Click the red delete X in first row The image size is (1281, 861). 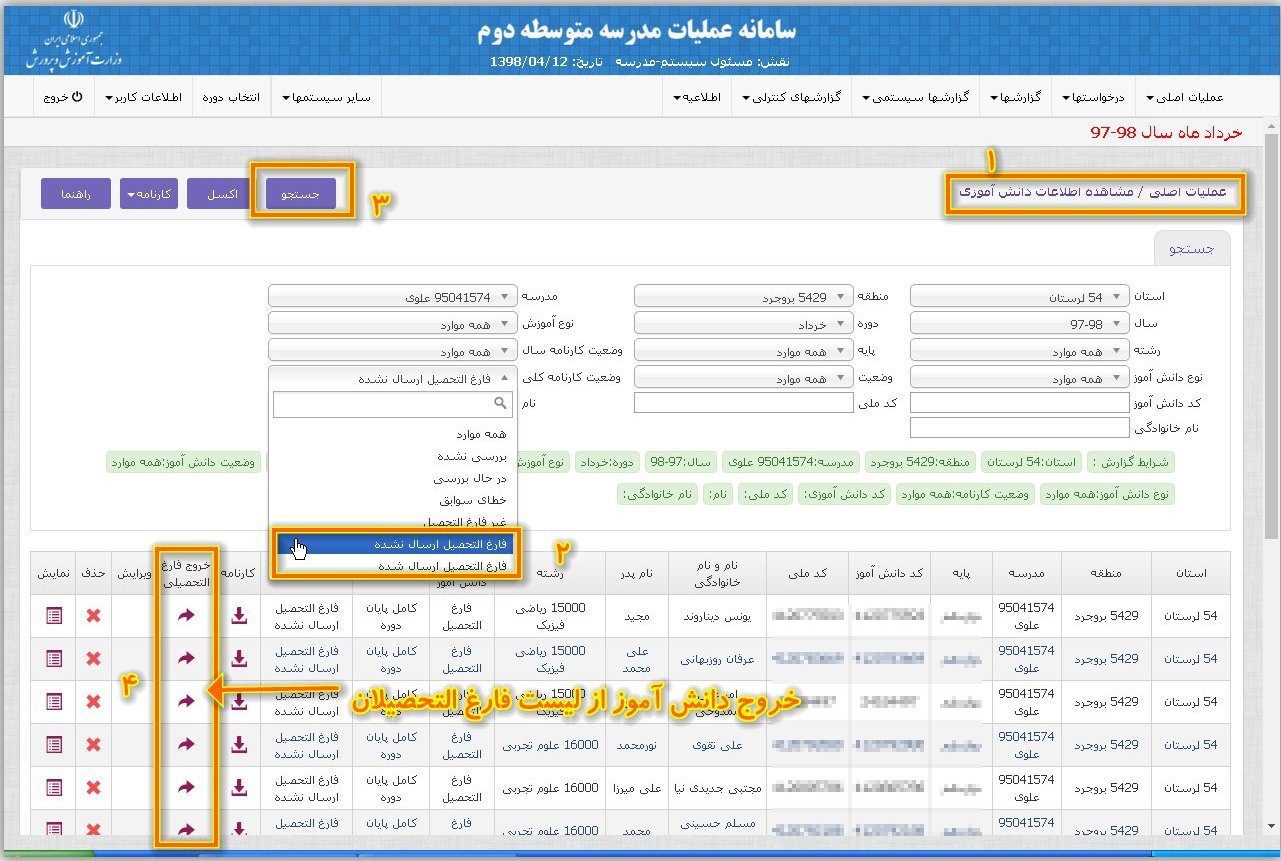(x=93, y=616)
